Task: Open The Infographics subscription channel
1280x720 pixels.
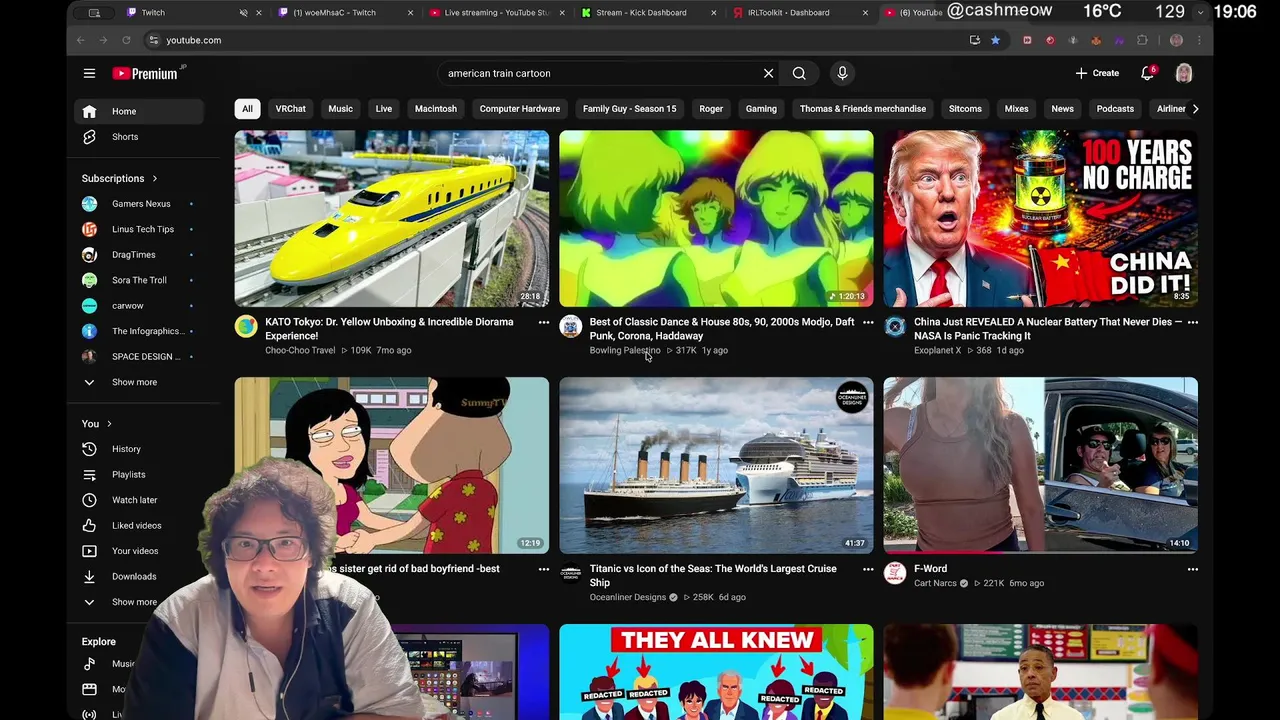Action: pos(139,331)
